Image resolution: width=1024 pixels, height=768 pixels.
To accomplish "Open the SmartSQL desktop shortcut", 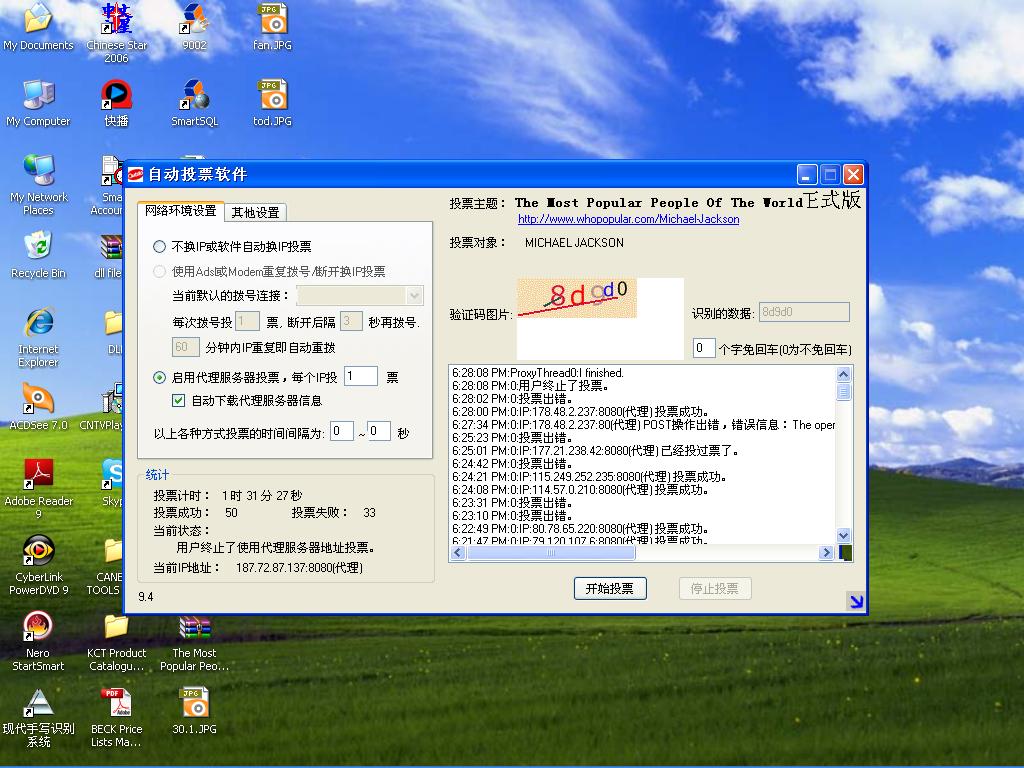I will point(194,96).
